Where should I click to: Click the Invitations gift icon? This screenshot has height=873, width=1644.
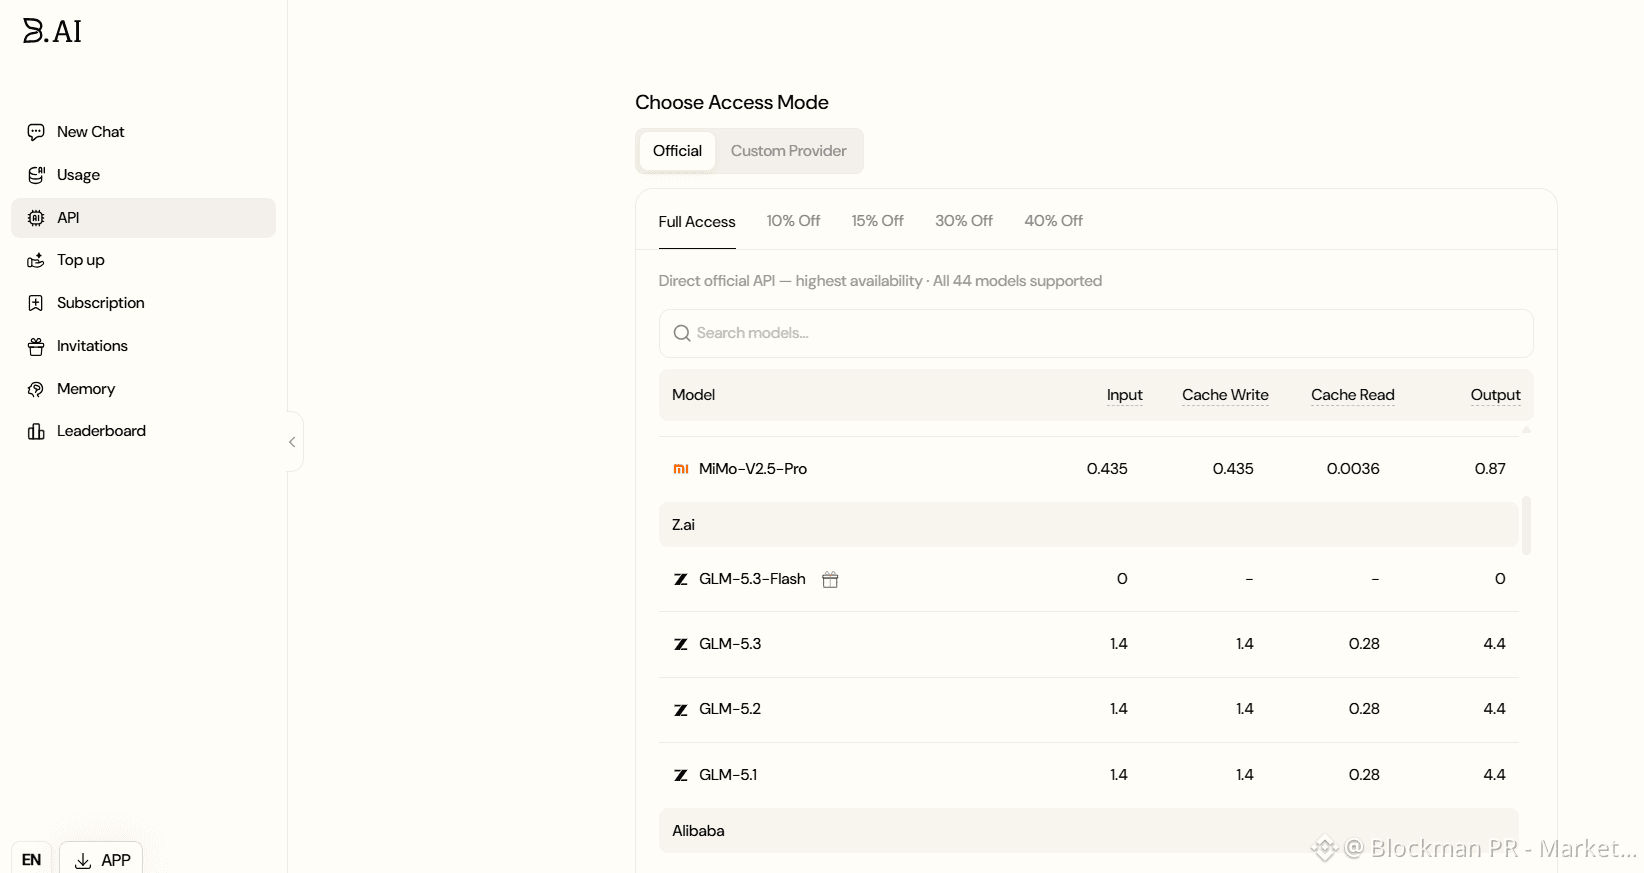tap(36, 346)
